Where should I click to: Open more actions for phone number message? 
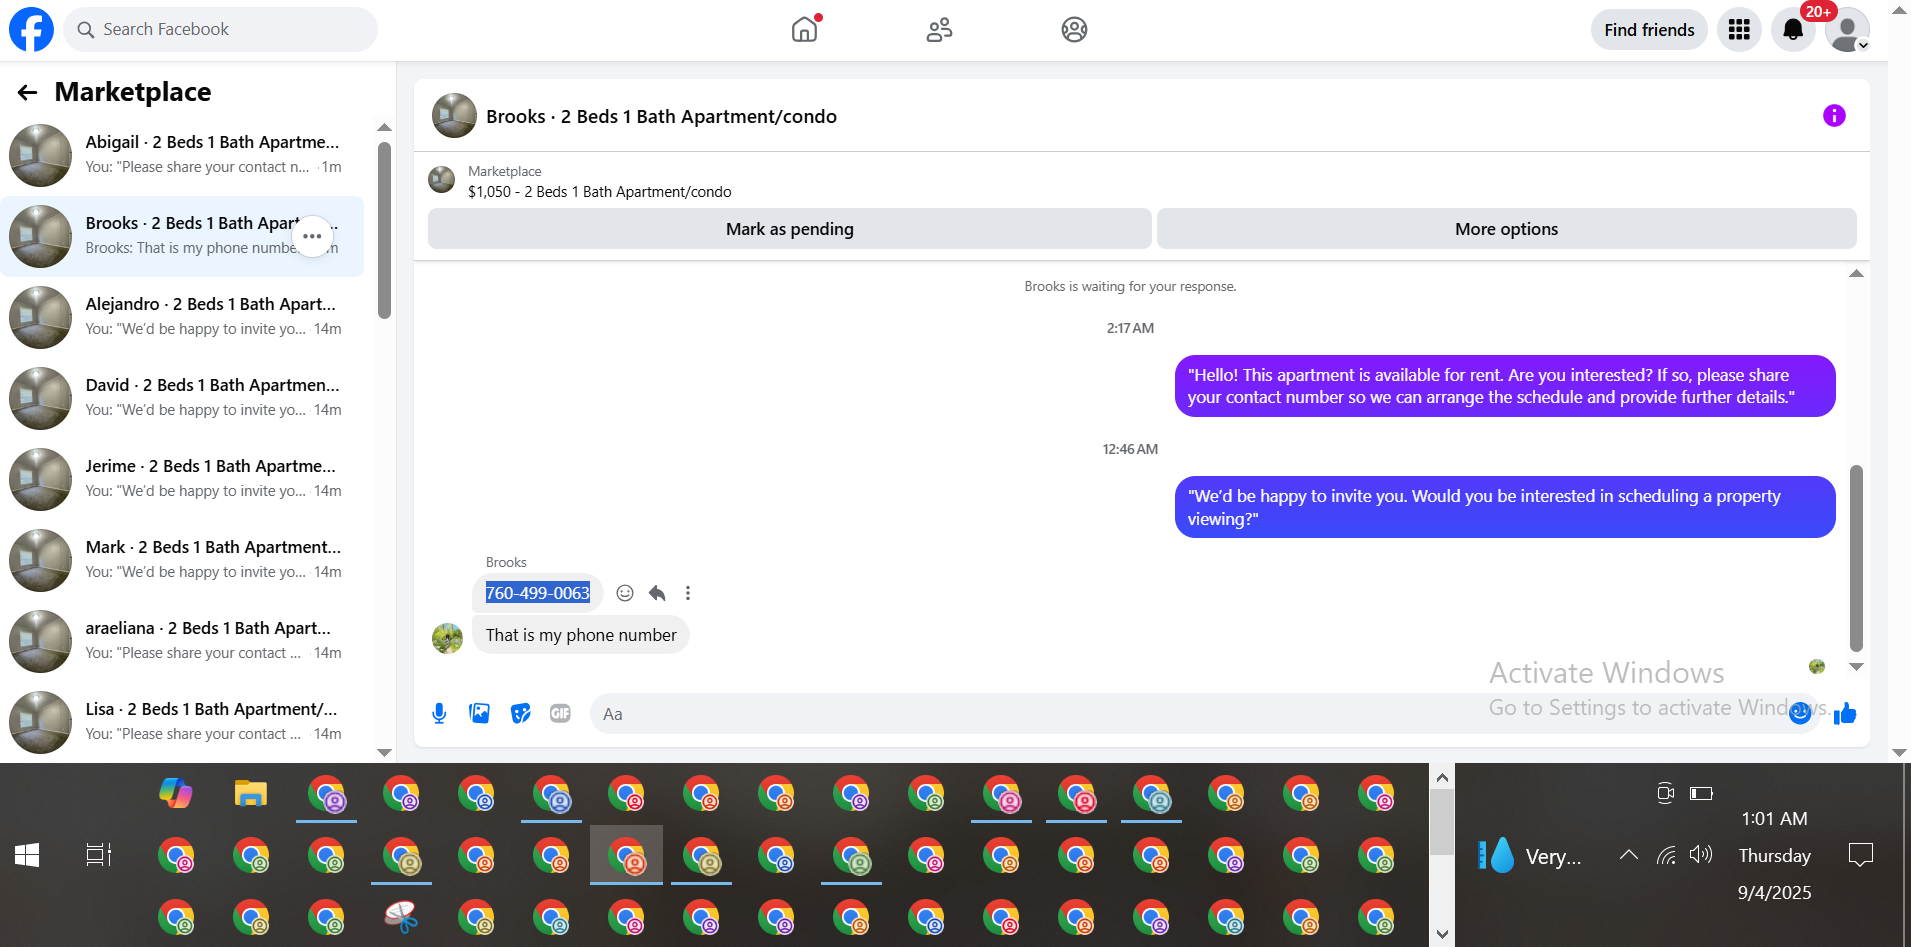pyautogui.click(x=688, y=593)
